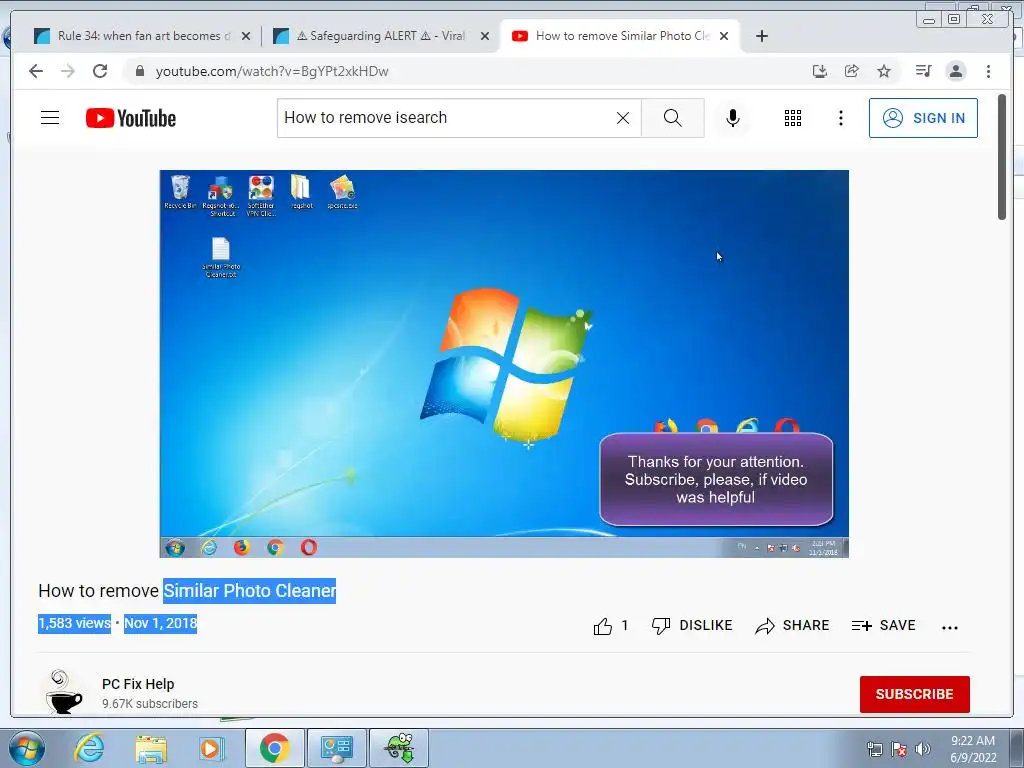Click the share page icon in address bar
The image size is (1024, 768).
pyautogui.click(x=852, y=71)
